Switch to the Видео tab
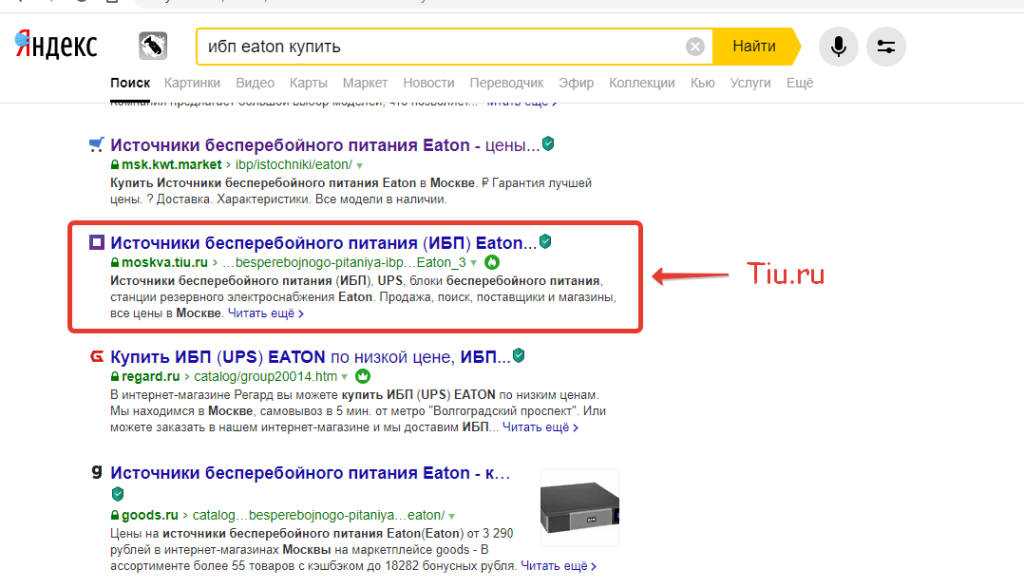The image size is (1024, 588). point(255,83)
